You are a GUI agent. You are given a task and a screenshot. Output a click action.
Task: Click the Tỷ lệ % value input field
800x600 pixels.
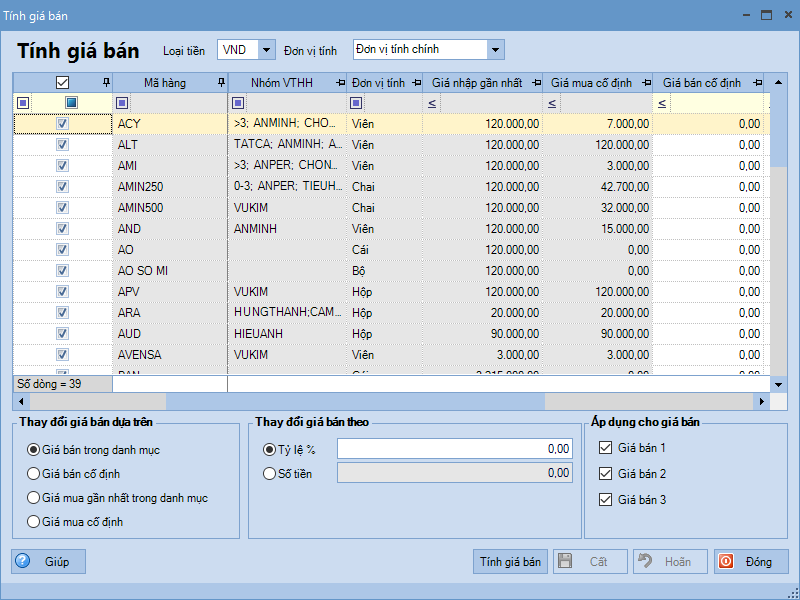pyautogui.click(x=455, y=449)
